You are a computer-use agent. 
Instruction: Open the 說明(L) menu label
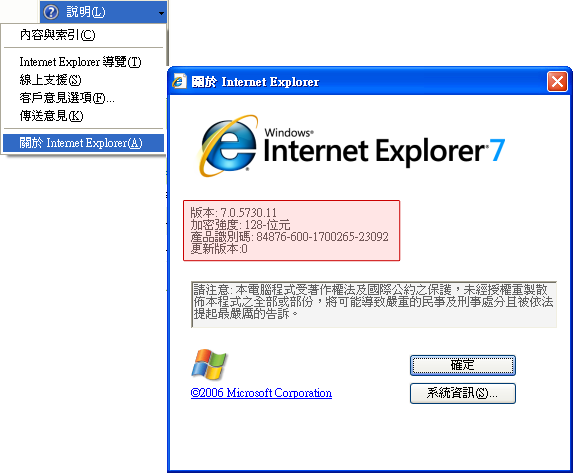tap(85, 12)
